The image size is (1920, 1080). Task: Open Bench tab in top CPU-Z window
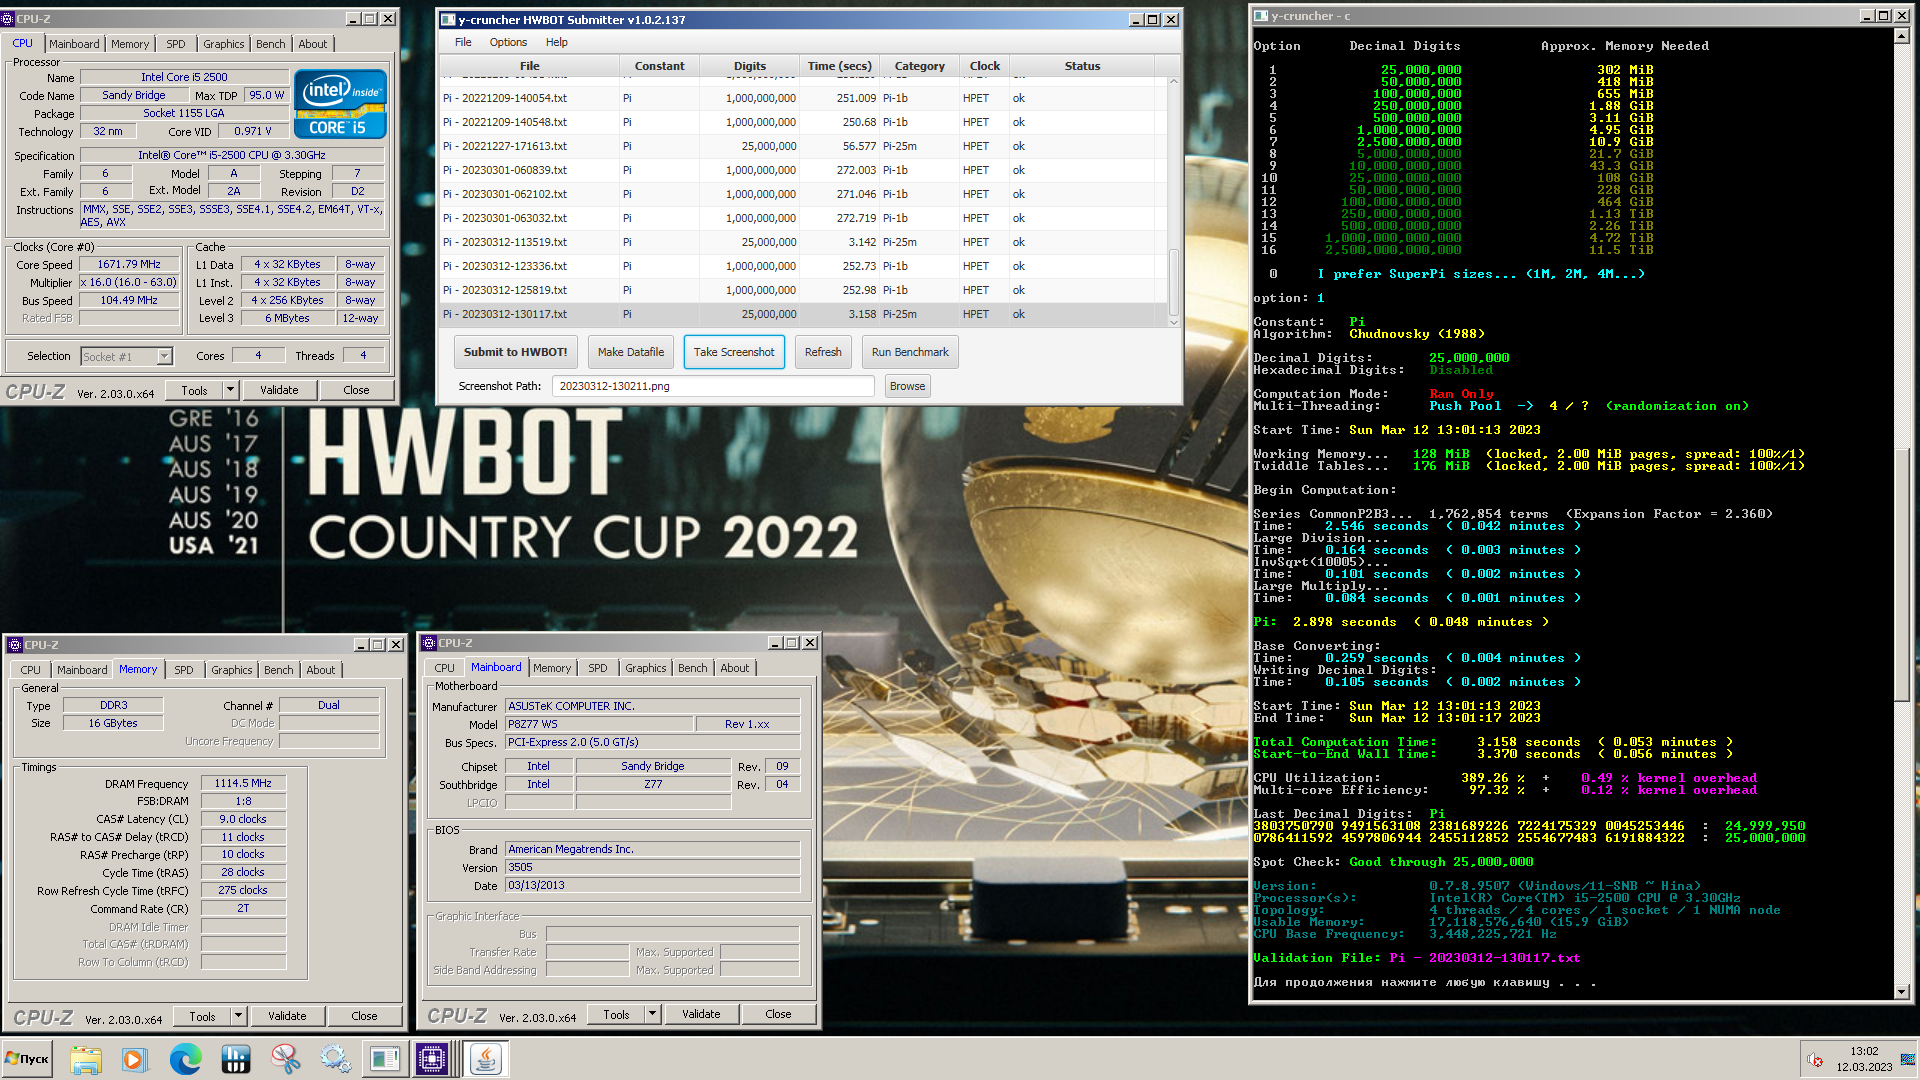point(270,44)
